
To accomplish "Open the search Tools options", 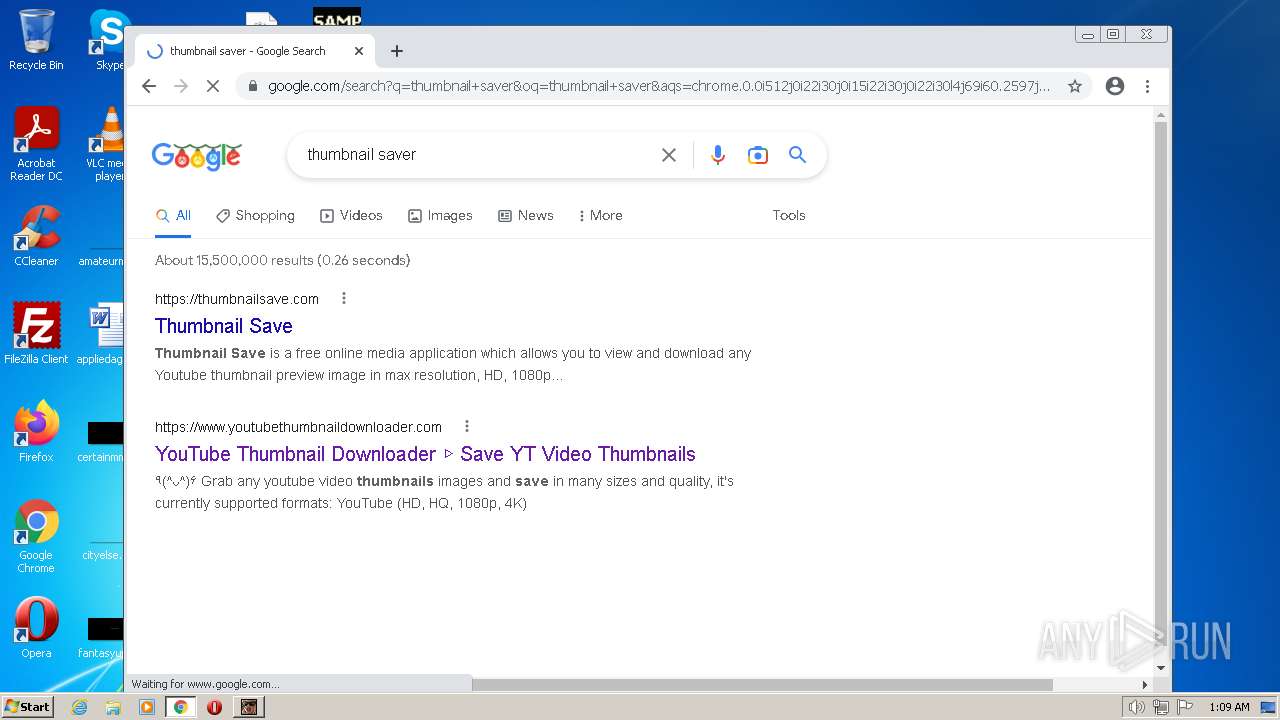I will click(789, 215).
